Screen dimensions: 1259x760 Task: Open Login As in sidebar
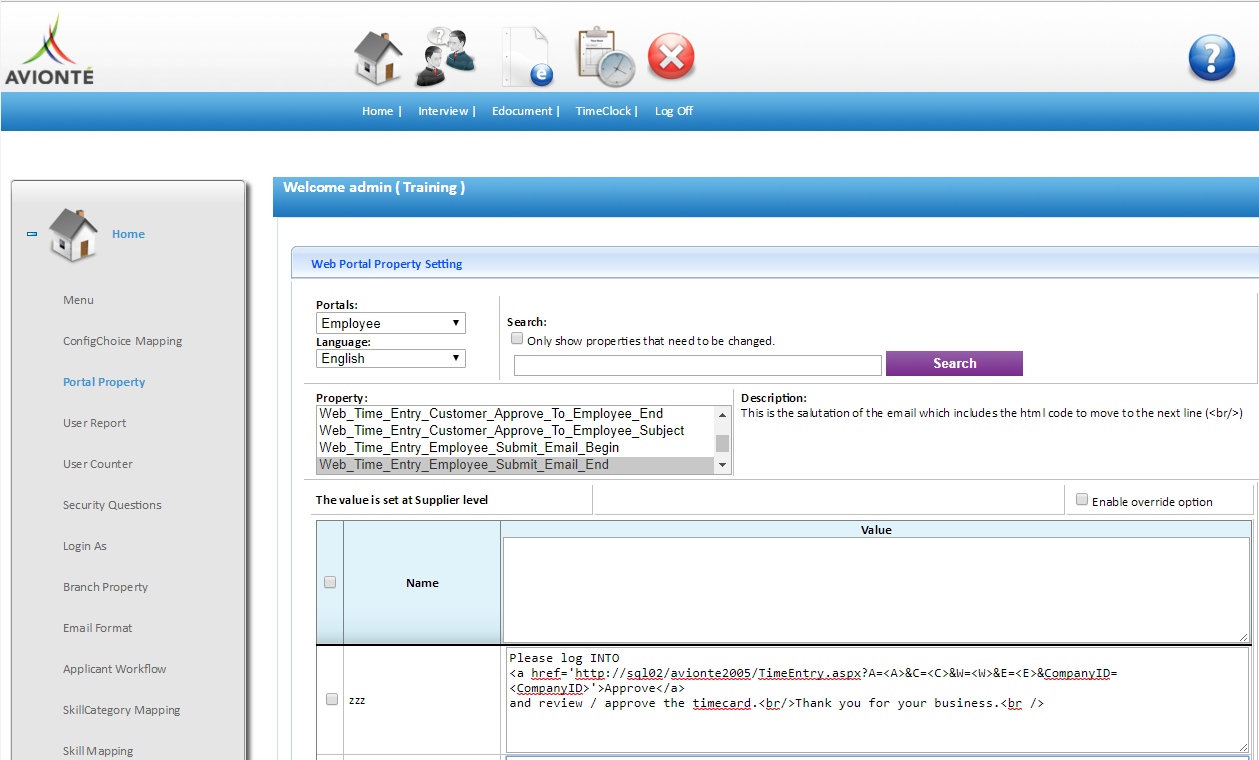tap(85, 546)
